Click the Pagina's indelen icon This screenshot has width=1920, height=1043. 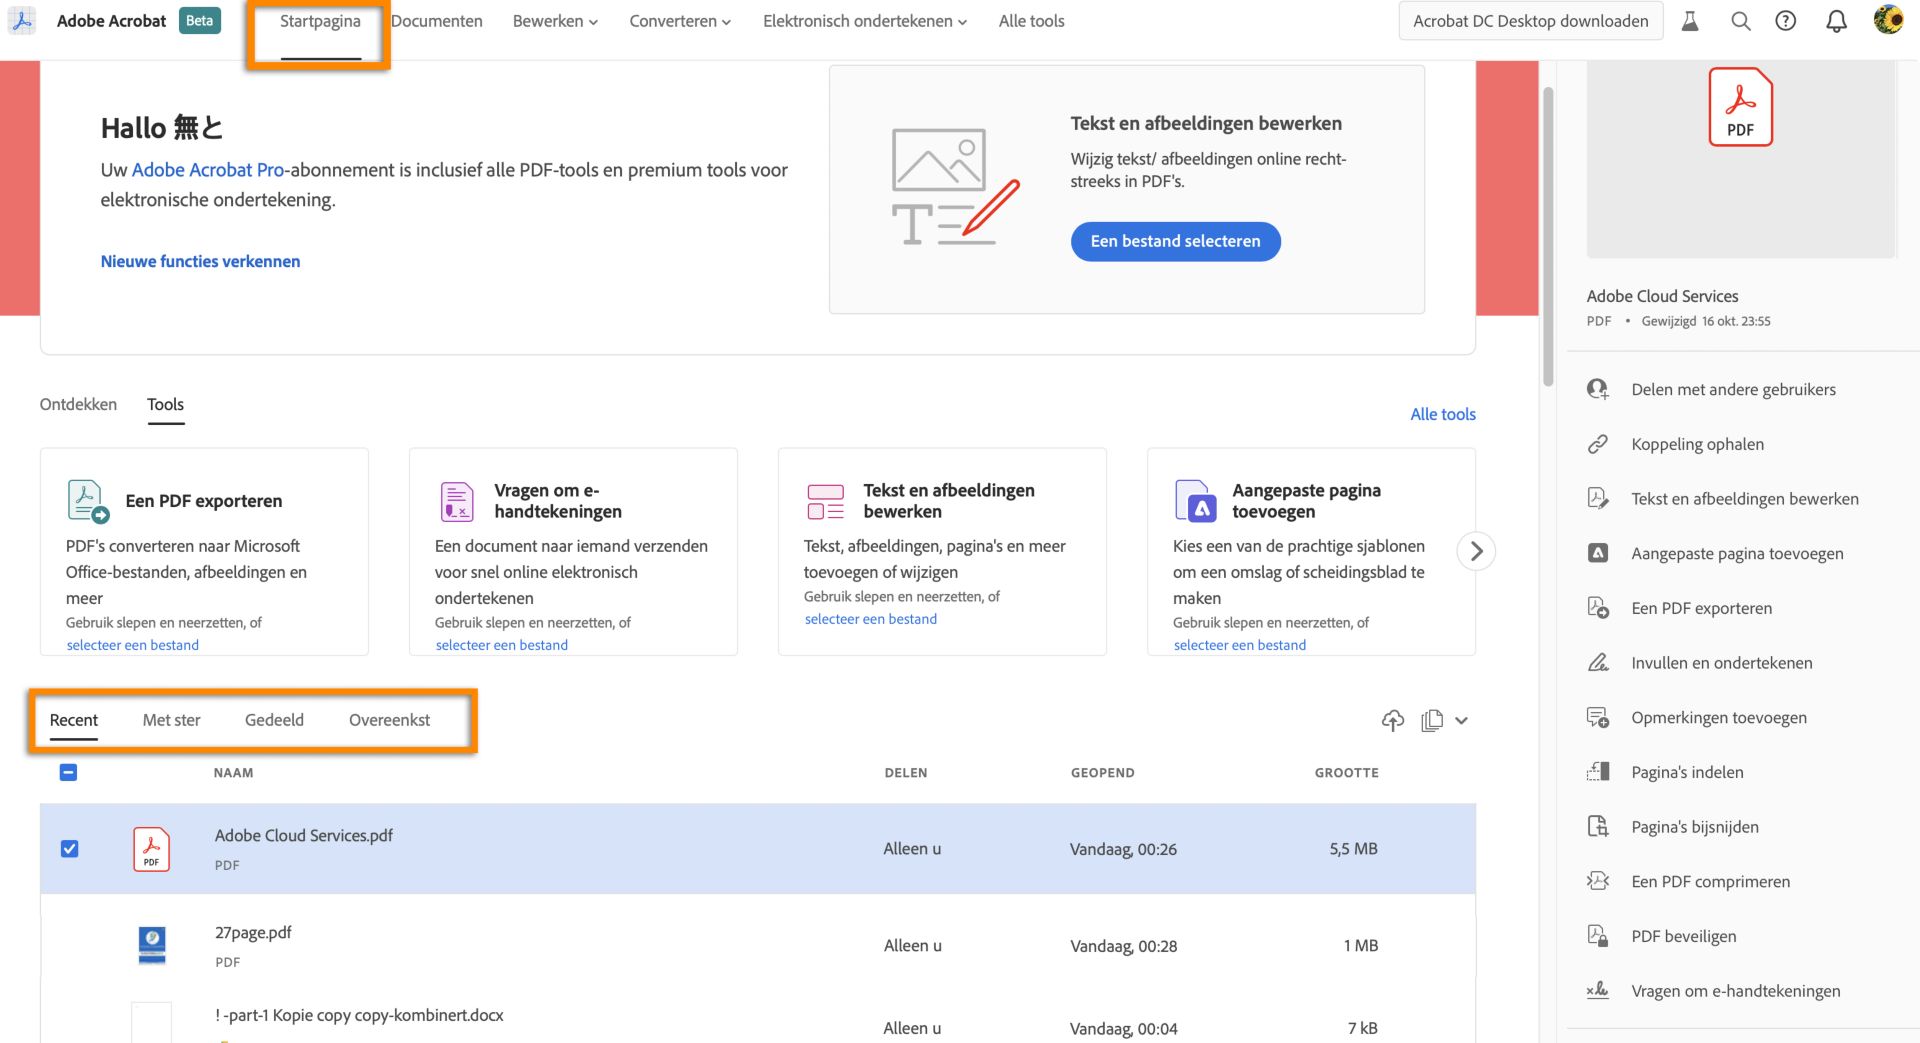click(1598, 772)
